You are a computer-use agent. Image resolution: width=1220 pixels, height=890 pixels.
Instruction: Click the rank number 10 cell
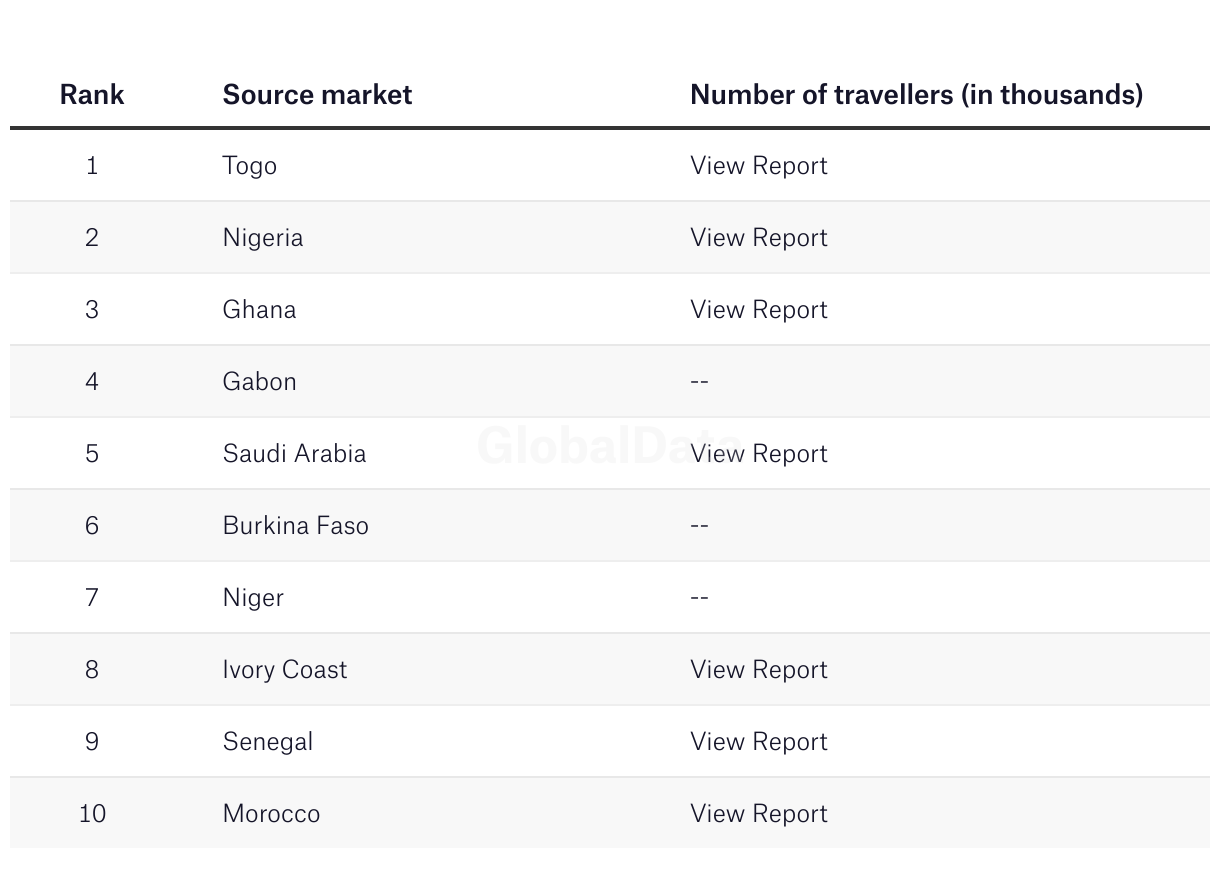pos(92,814)
